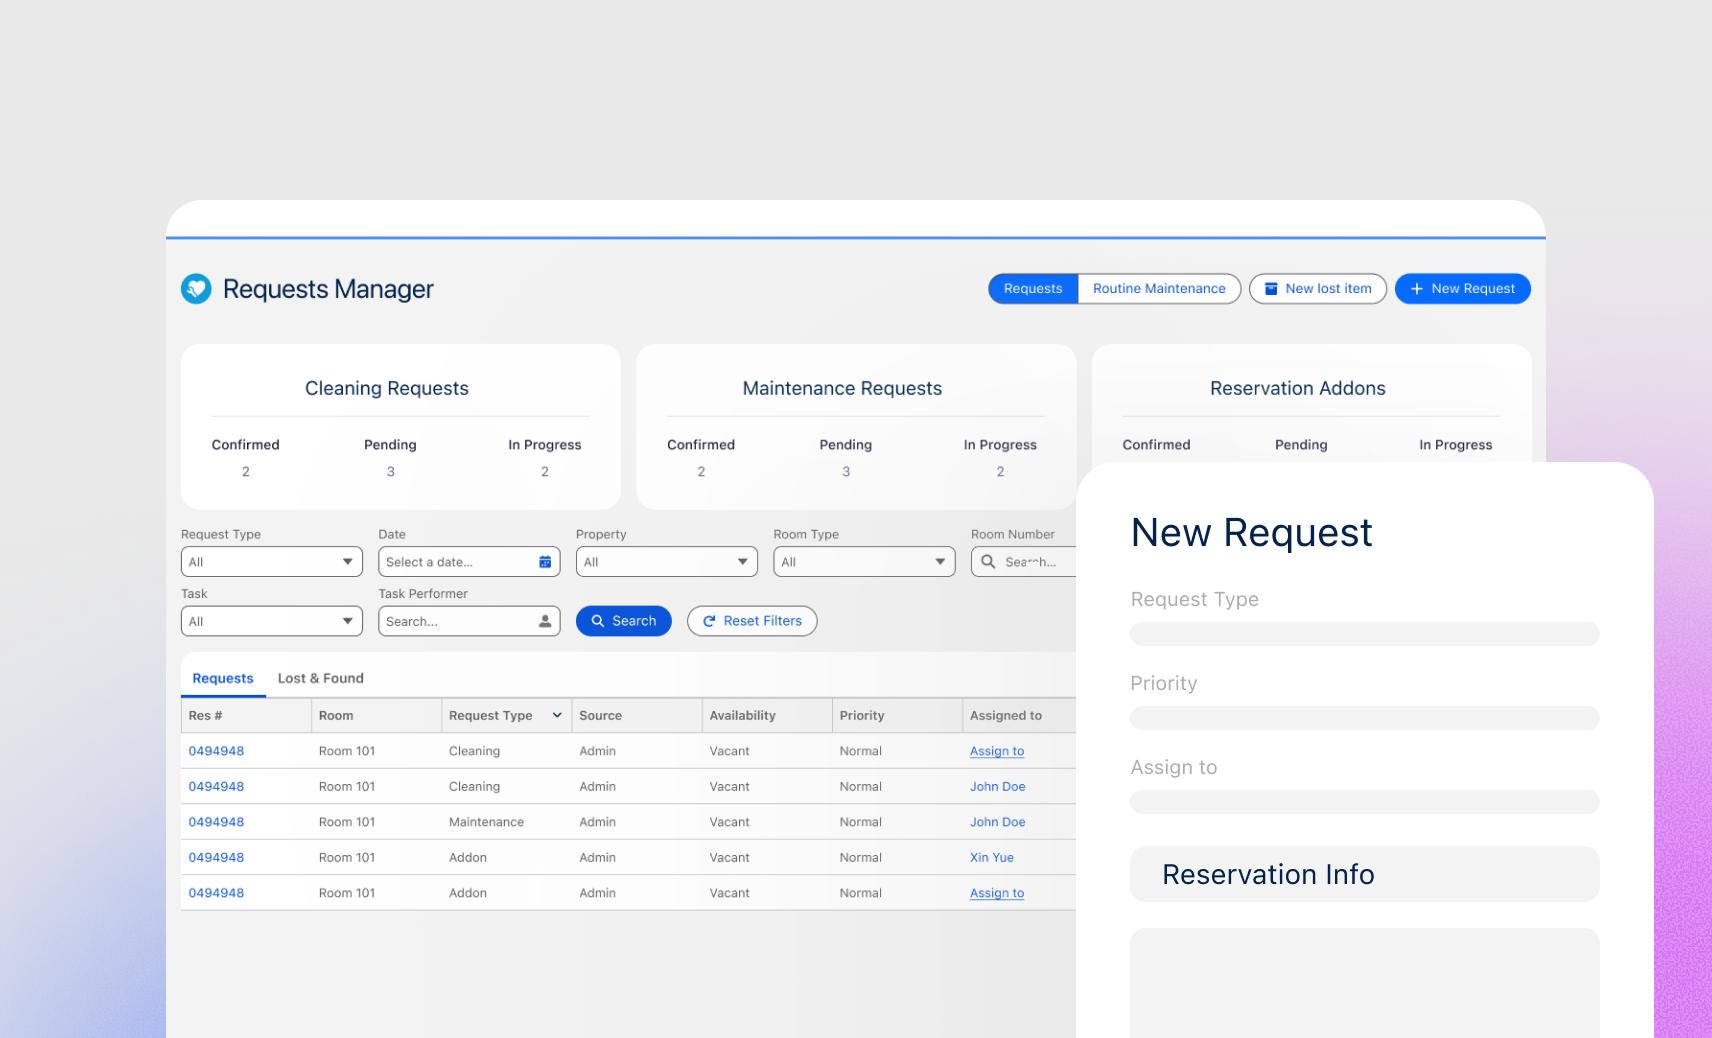Click the Requests Manager heart logo icon
This screenshot has height=1038, width=1712.
(x=196, y=289)
